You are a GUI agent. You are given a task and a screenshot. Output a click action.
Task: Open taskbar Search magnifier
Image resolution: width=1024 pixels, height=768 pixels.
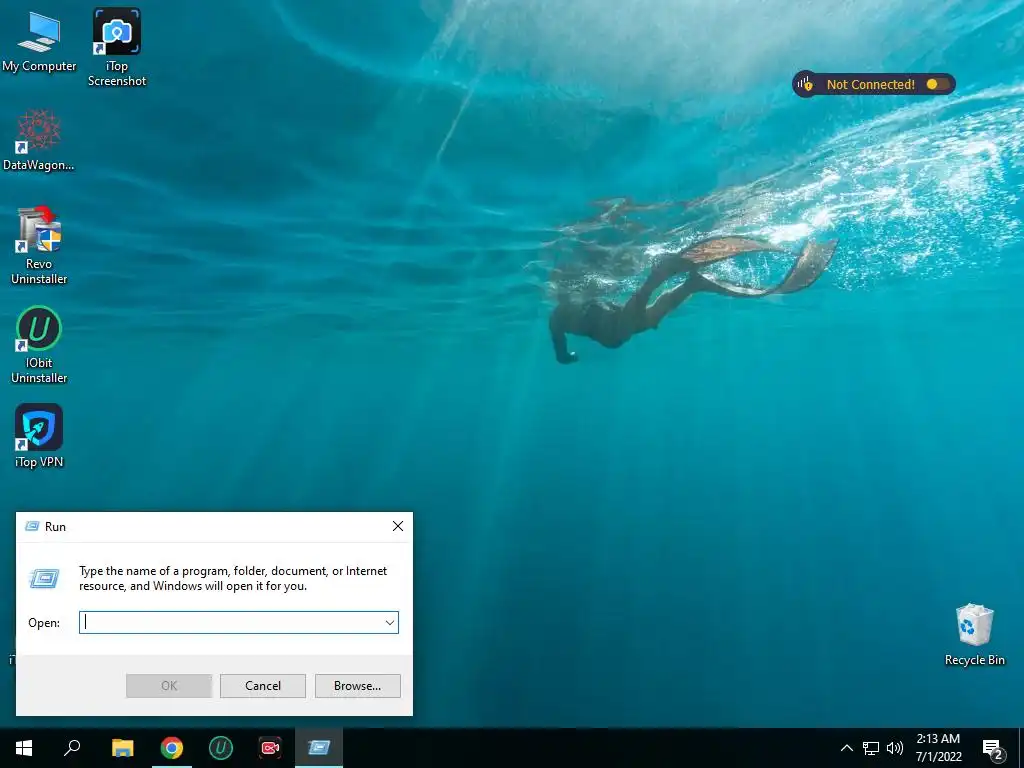click(x=72, y=748)
